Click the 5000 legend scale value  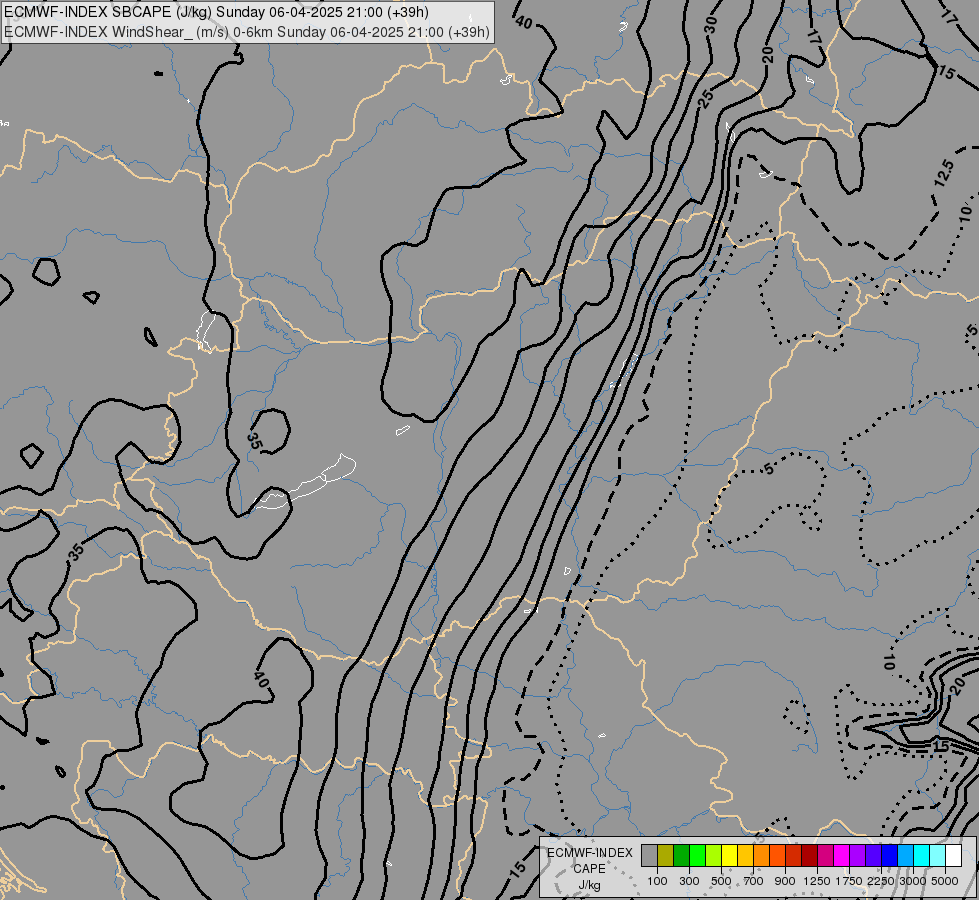pyautogui.click(x=945, y=881)
